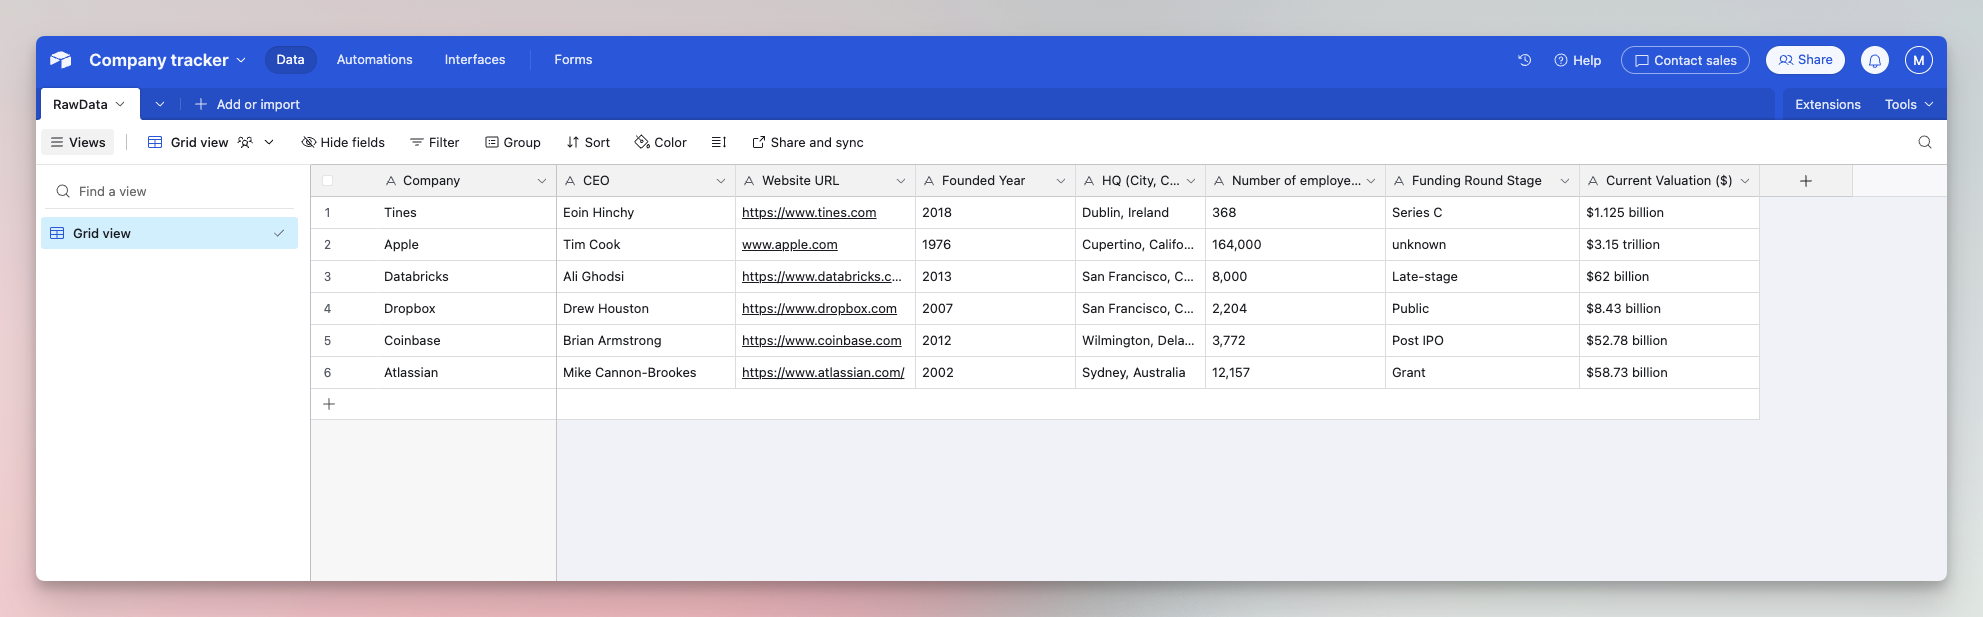Screen dimensions: 1983x617
Task: Open the atlassian.com link
Action: pyautogui.click(x=823, y=373)
